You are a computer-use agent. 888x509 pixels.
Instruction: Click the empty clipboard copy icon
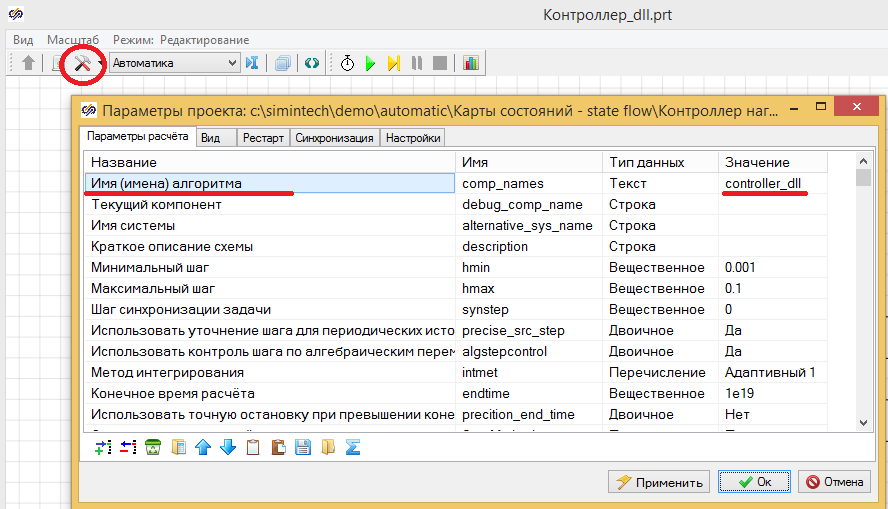(253, 447)
